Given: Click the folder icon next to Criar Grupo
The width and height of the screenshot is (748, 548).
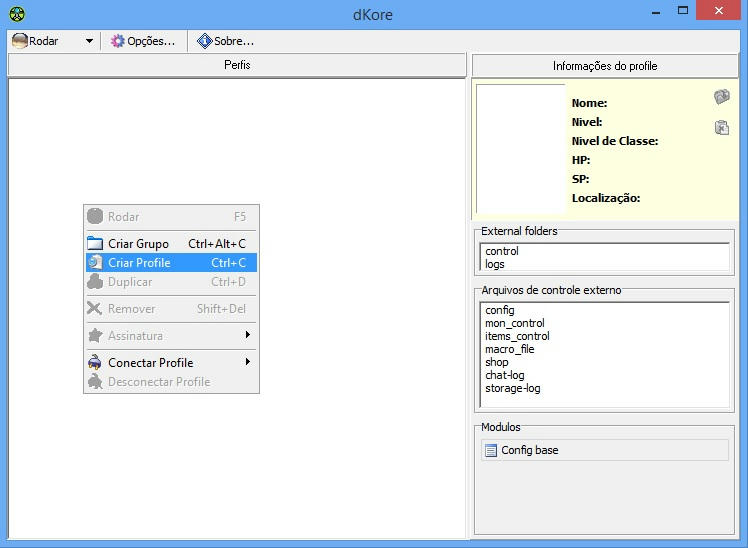Looking at the screenshot, I should 95,243.
